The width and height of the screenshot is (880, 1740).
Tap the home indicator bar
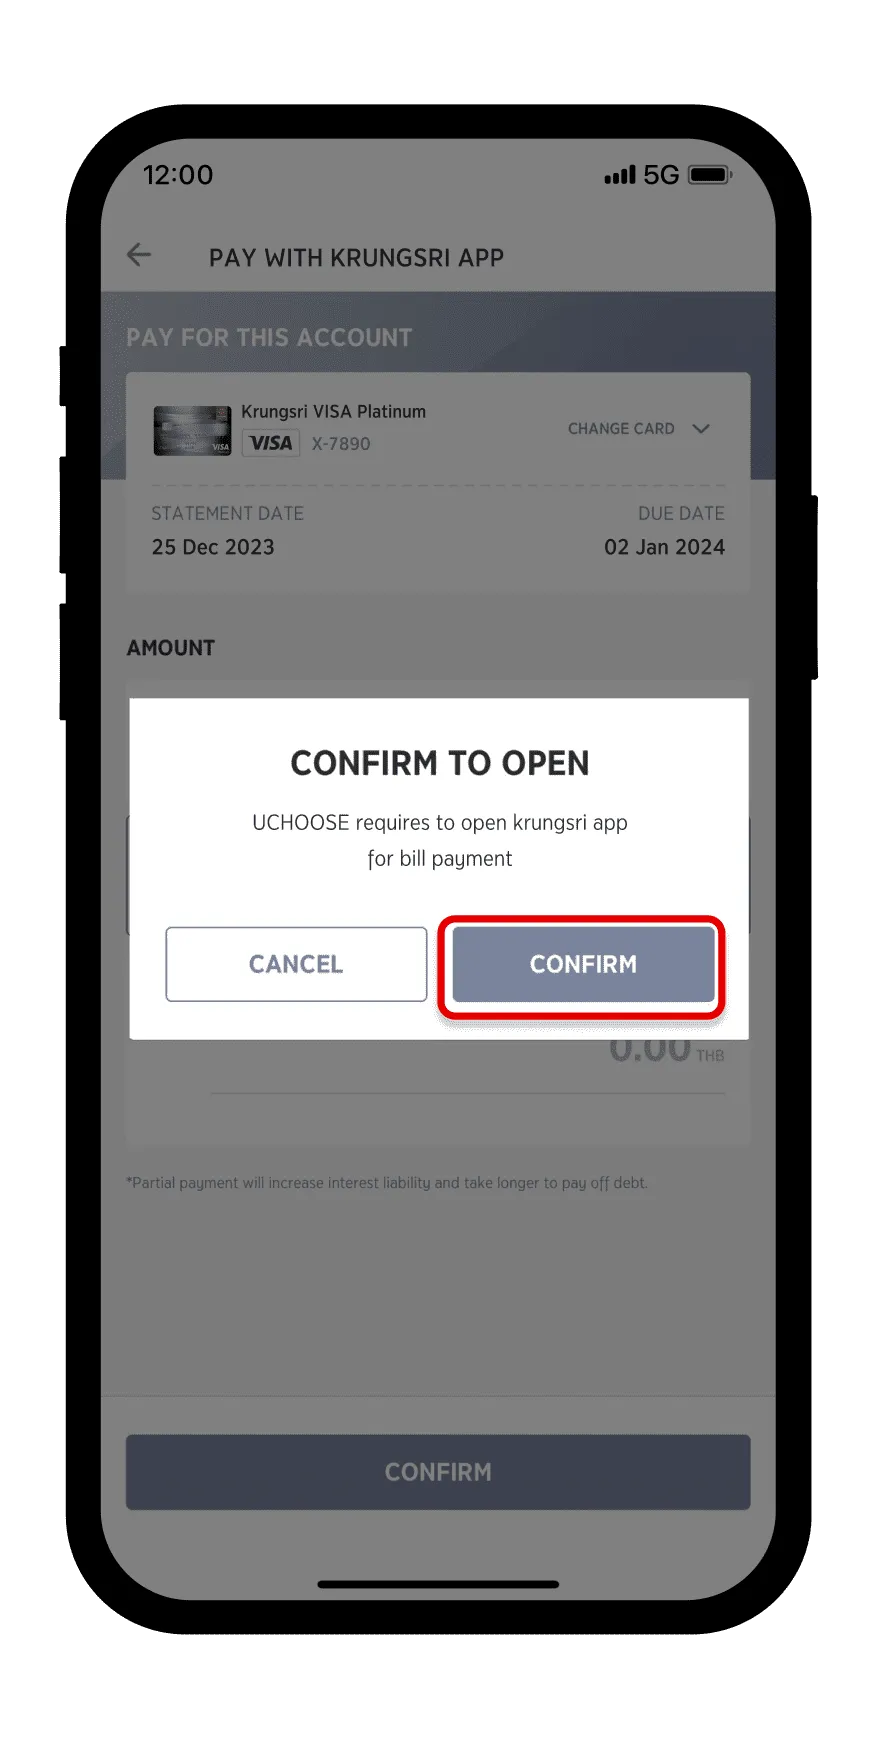click(438, 1584)
